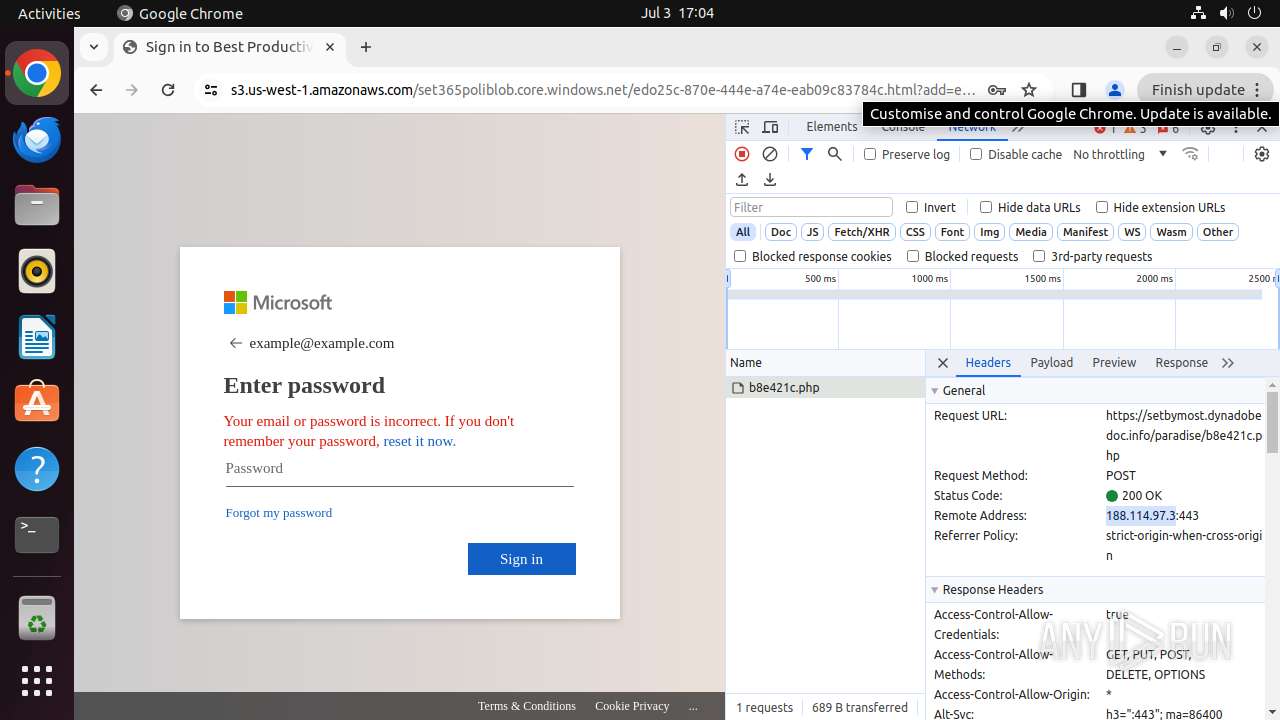Click the Sign in button
The width and height of the screenshot is (1280, 720).
click(522, 559)
